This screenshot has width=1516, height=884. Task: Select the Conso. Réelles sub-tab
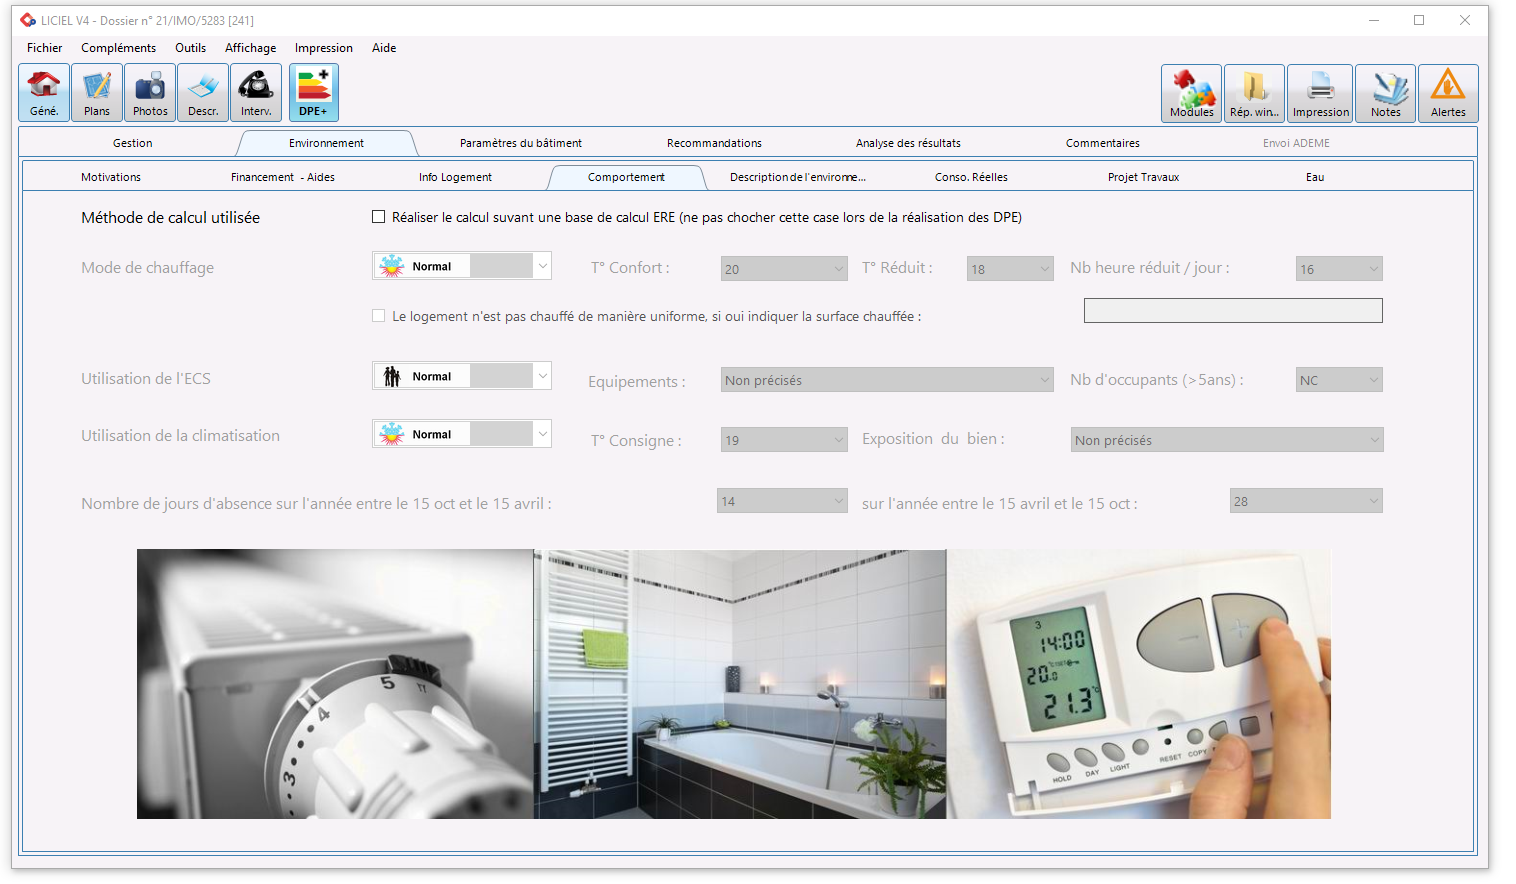tap(971, 177)
